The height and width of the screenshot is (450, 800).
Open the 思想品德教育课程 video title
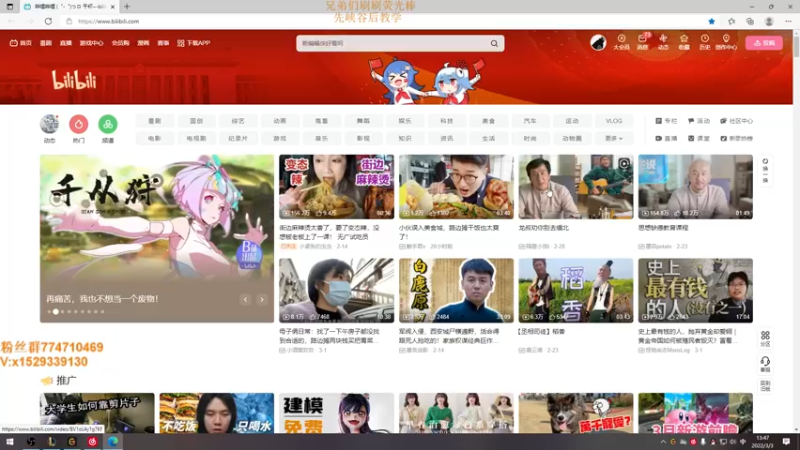click(x=663, y=228)
